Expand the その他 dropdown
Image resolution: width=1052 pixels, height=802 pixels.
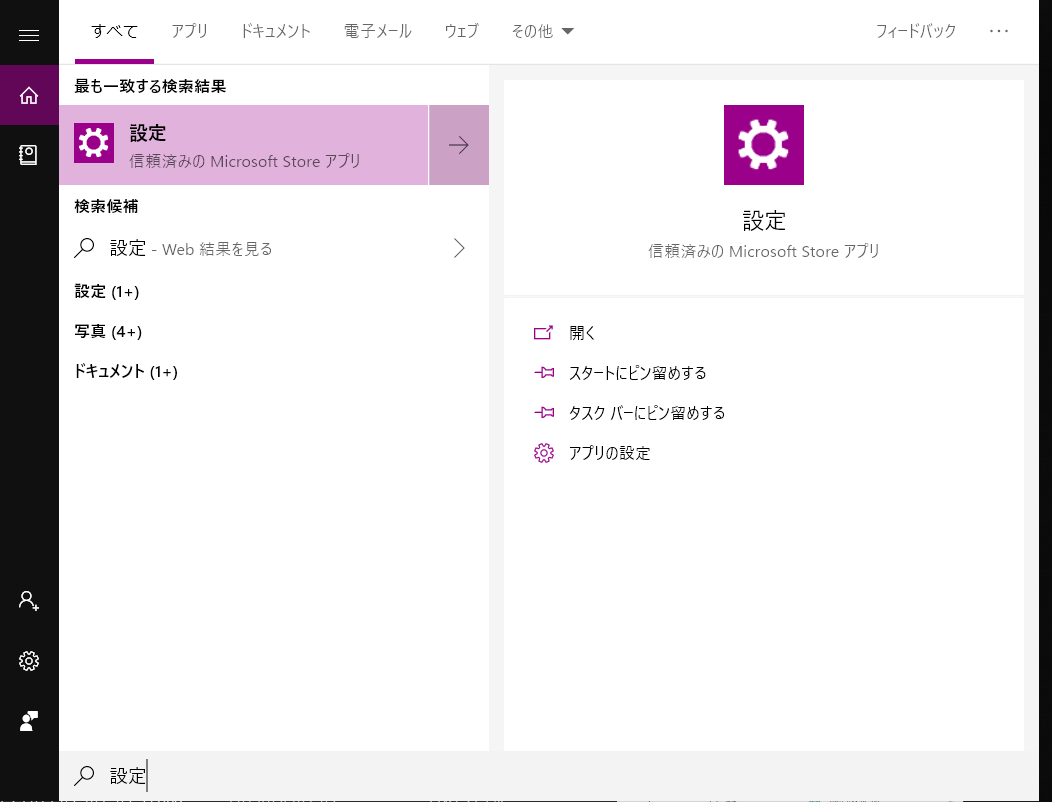pyautogui.click(x=542, y=31)
